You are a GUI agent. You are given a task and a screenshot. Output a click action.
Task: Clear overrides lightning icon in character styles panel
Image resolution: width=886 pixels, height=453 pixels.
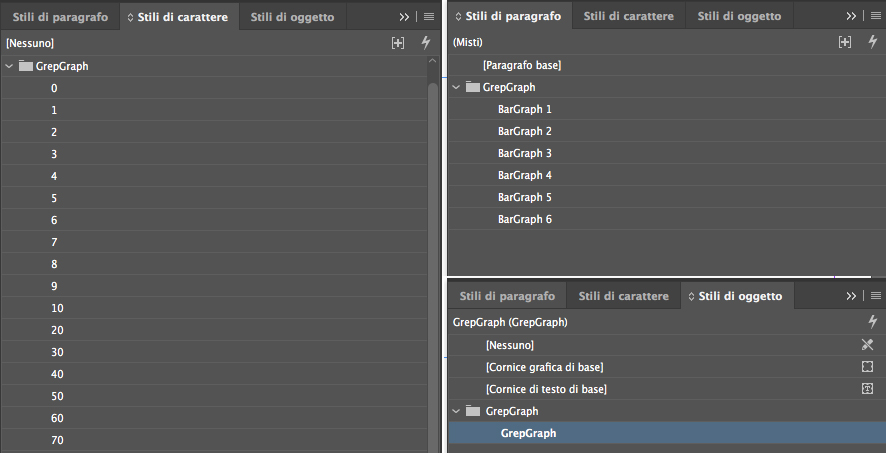426,43
